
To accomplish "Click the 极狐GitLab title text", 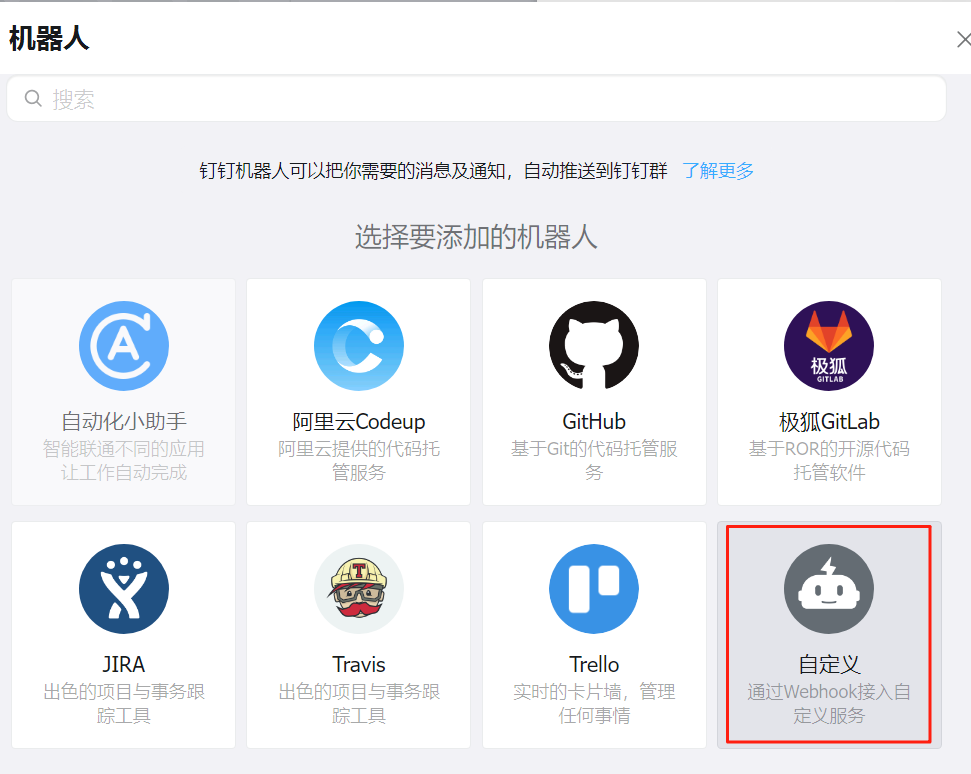I will click(829, 422).
